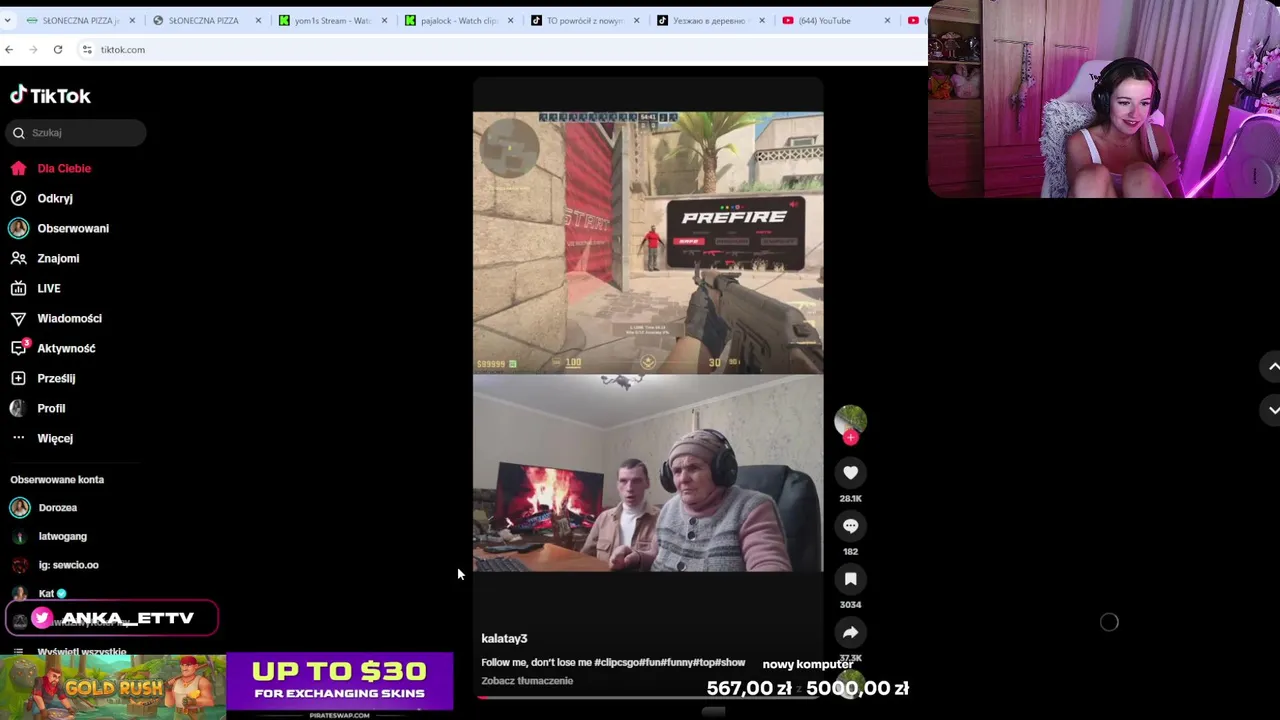
Task: Go to the previous video using up chevron
Action: [1273, 367]
